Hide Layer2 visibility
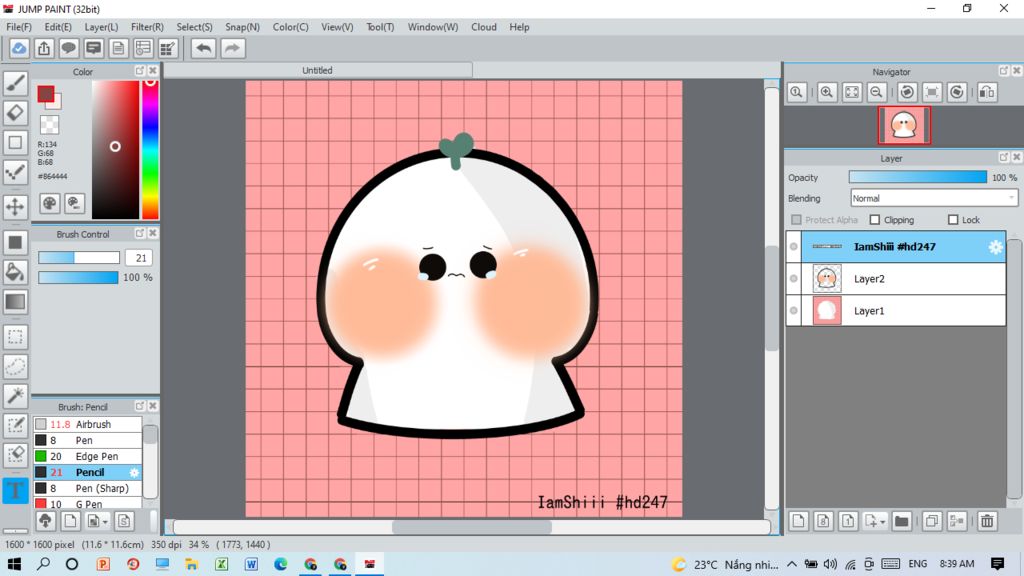The image size is (1024, 576). [793, 279]
